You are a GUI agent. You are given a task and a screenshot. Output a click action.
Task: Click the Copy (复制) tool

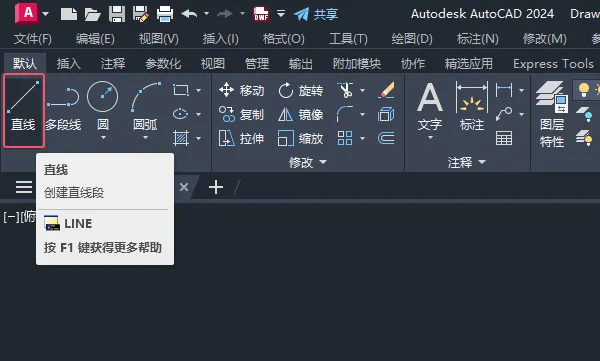241,114
